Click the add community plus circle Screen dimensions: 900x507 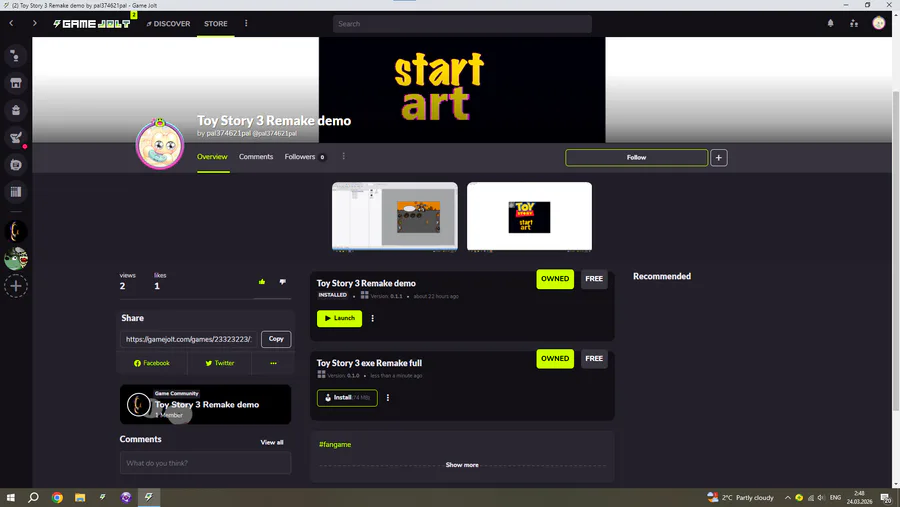pos(15,286)
